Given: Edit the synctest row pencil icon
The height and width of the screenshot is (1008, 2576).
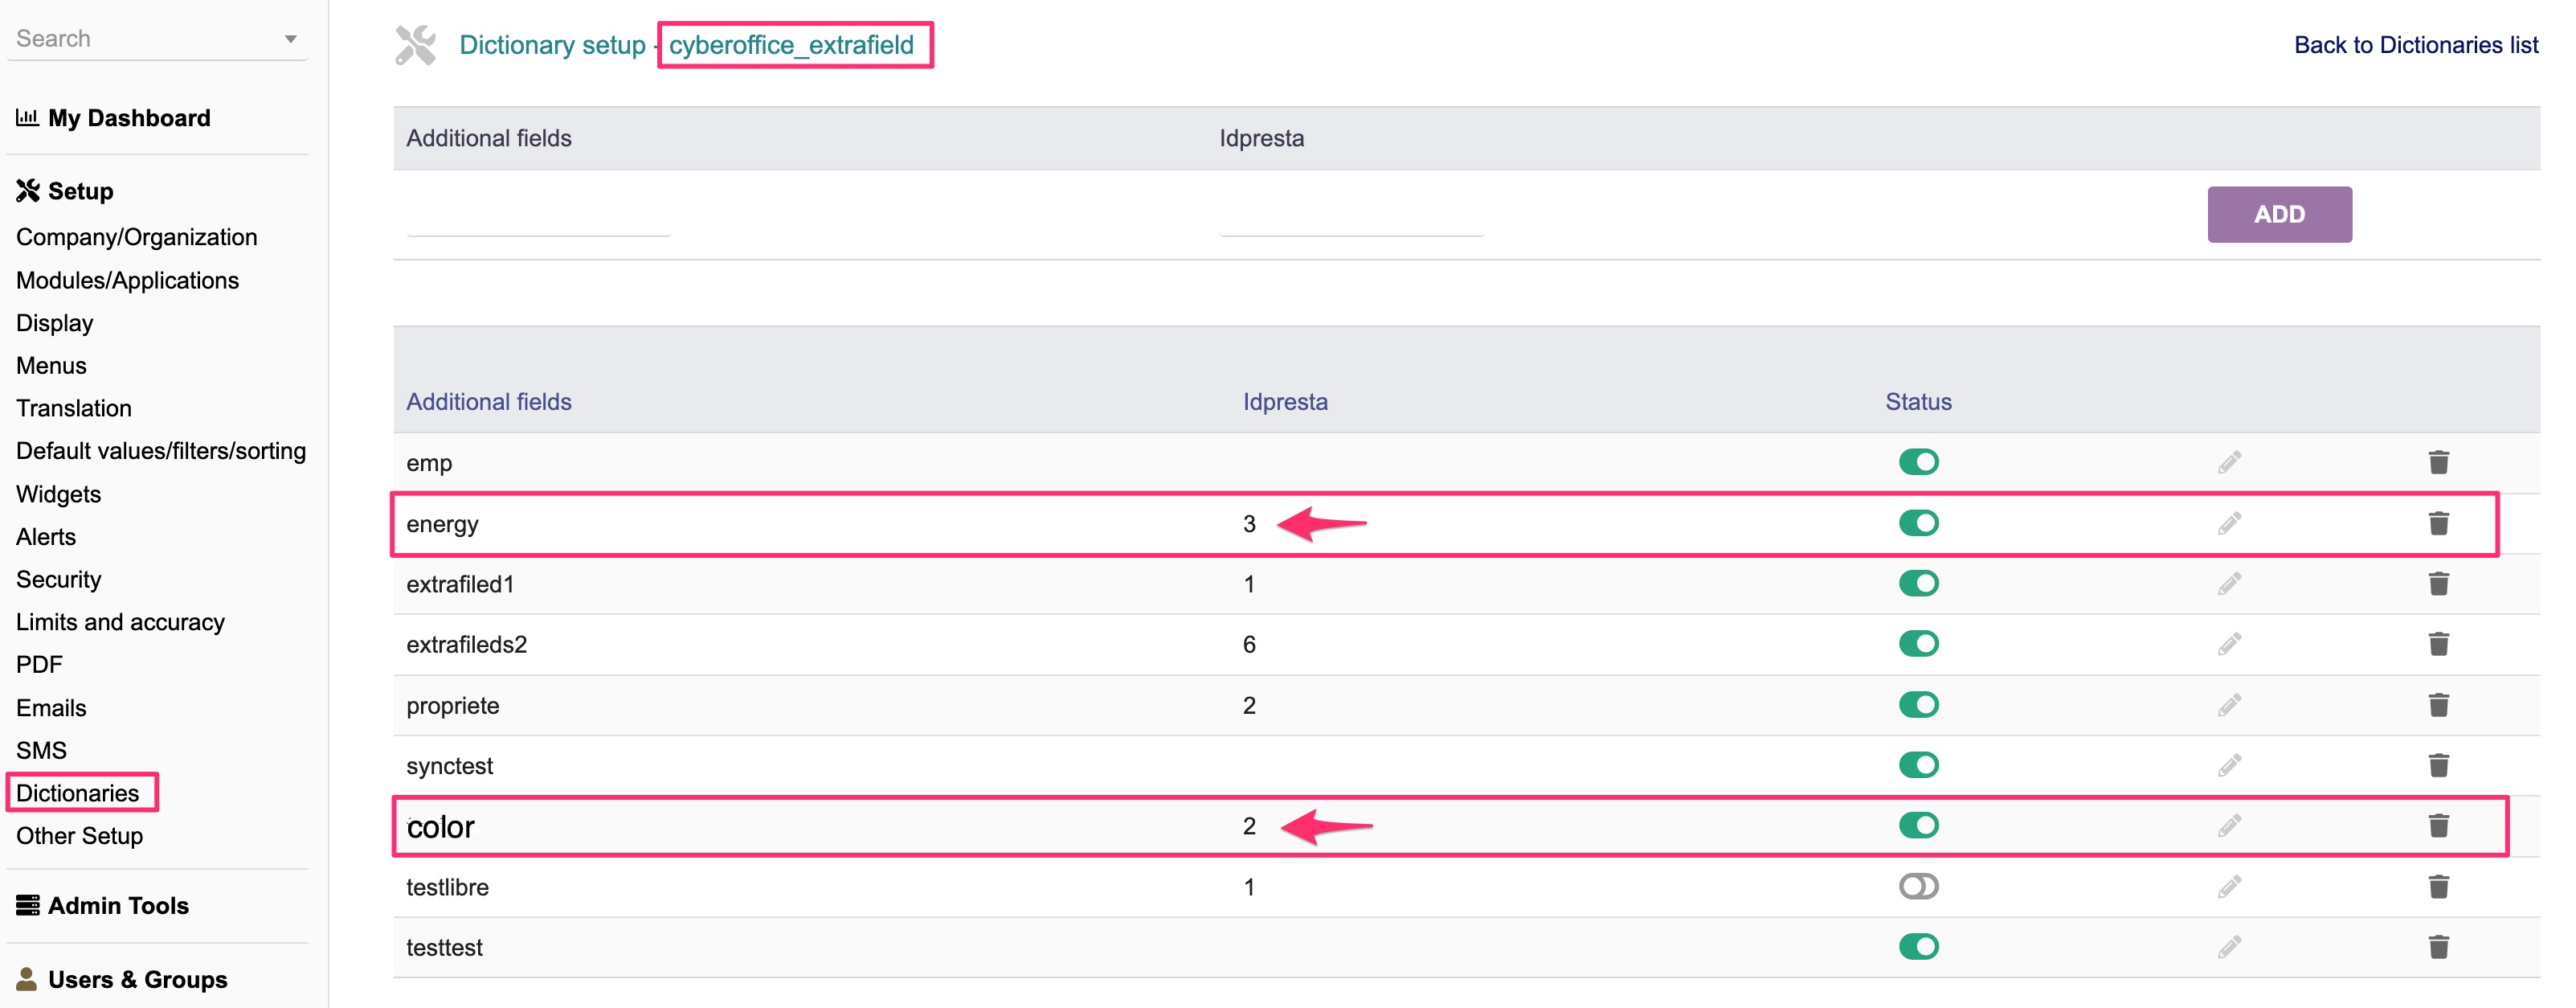Looking at the screenshot, I should (x=2229, y=765).
